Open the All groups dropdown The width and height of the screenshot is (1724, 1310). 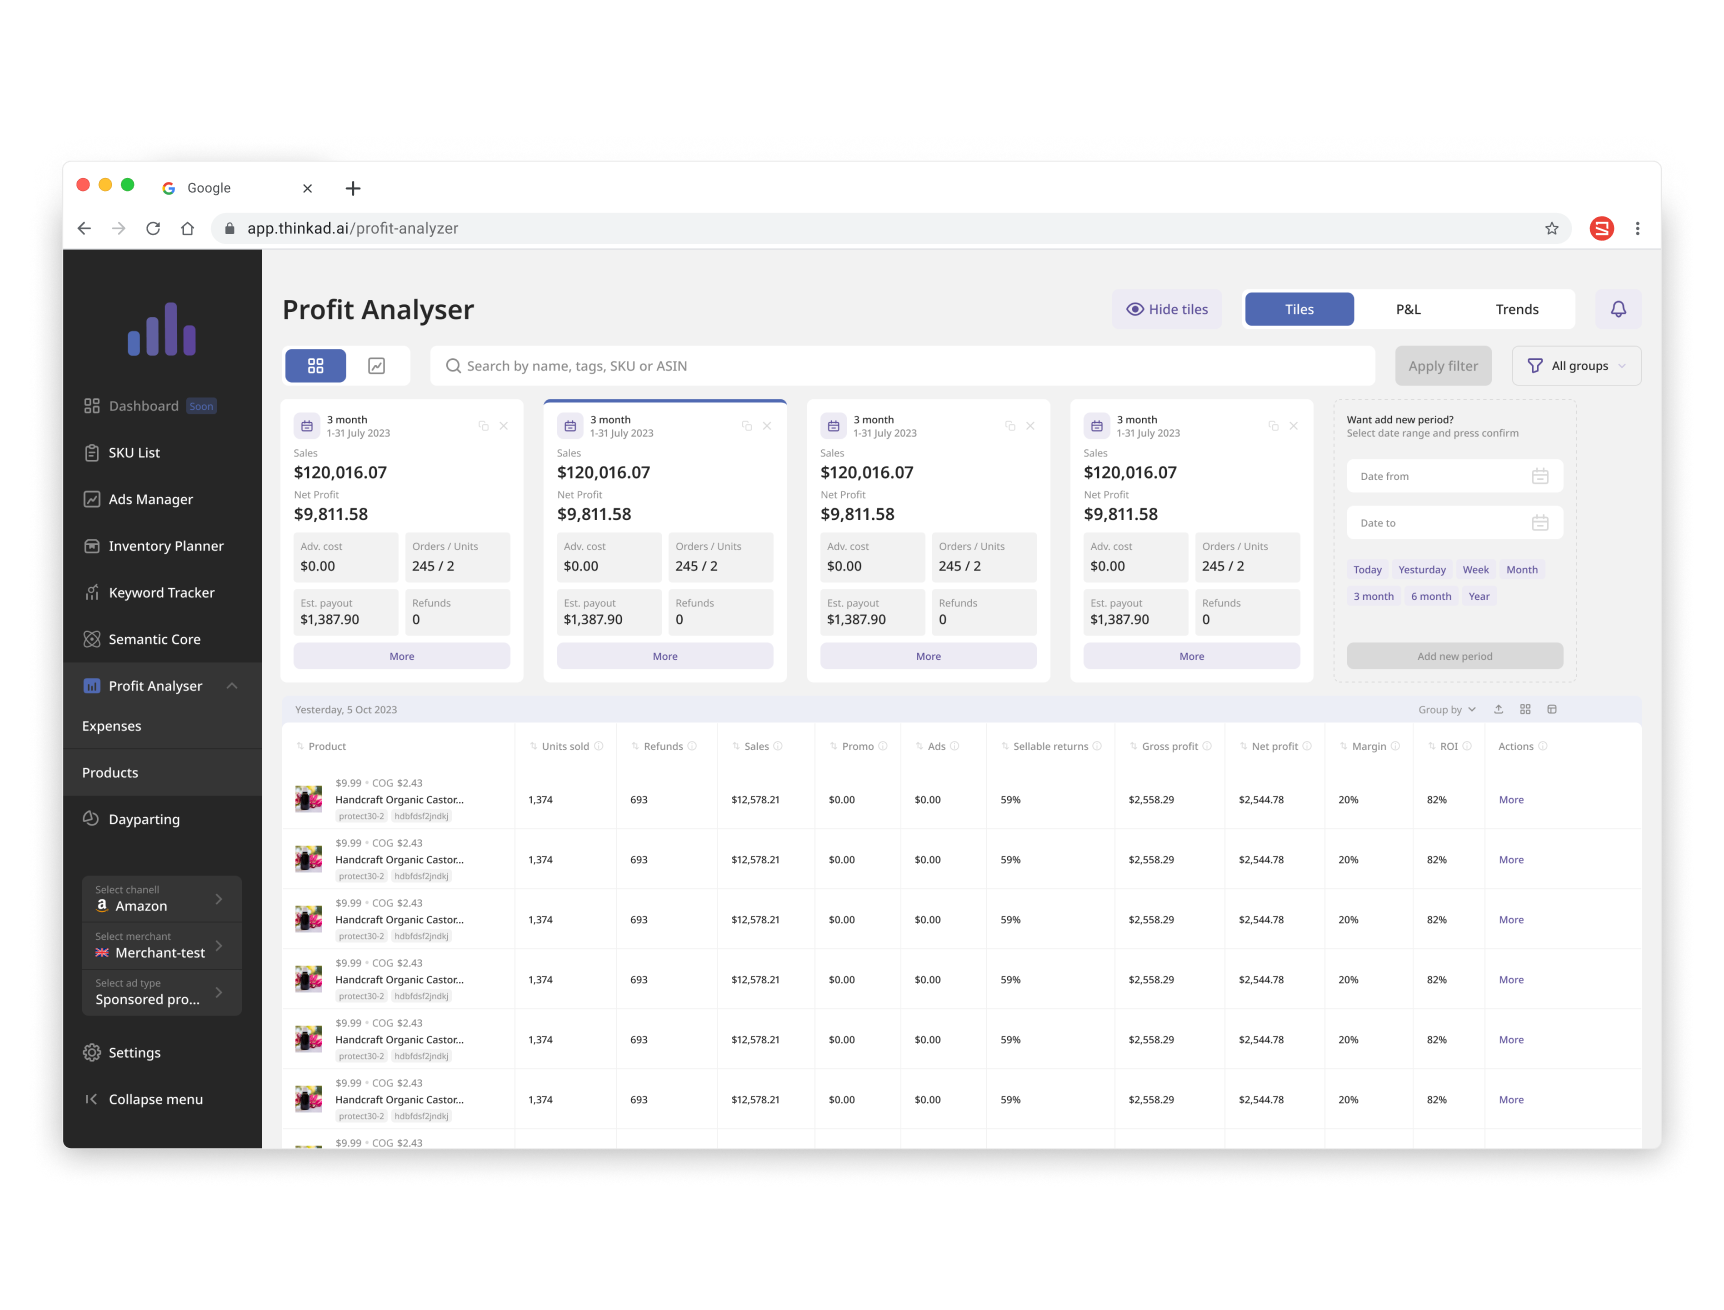tap(1576, 366)
